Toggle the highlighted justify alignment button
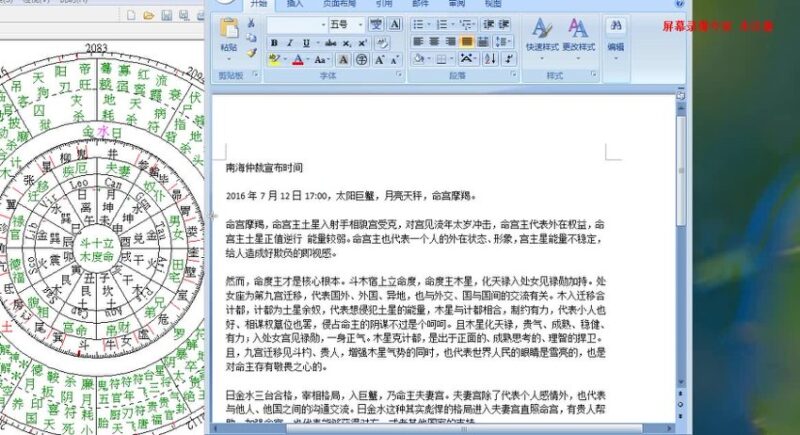Viewport: 800px width, 435px height. pos(466,42)
